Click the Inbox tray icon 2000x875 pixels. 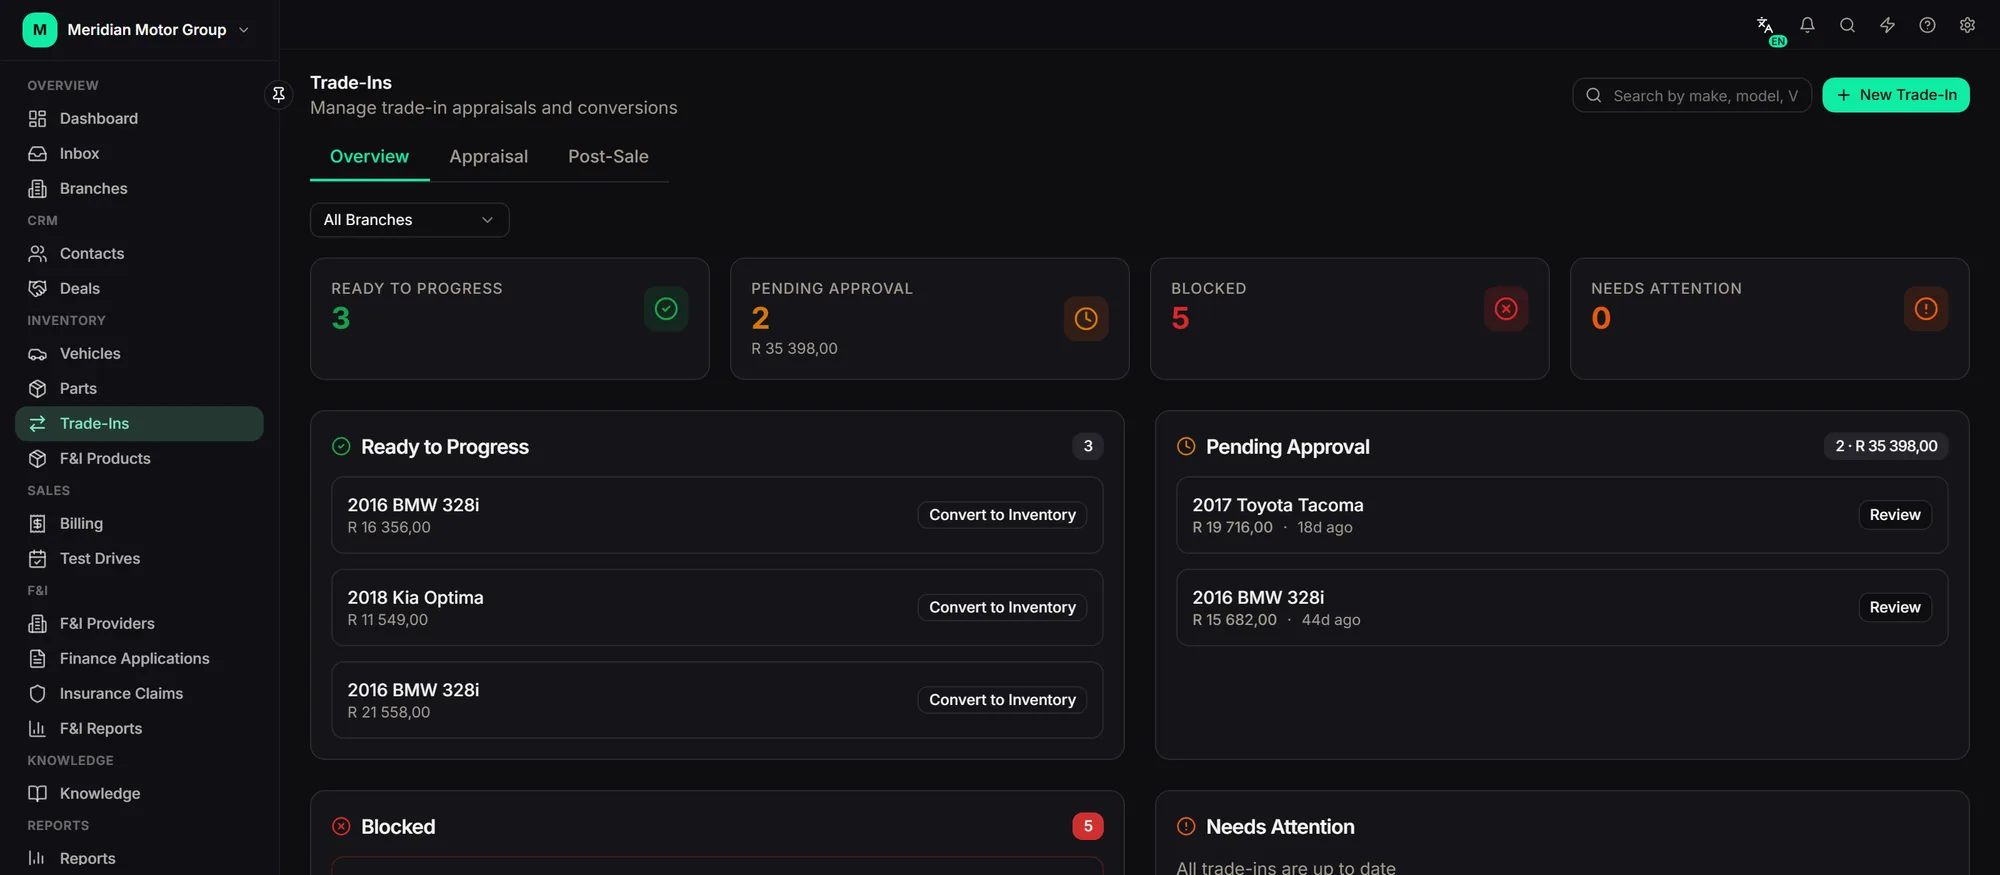click(38, 153)
